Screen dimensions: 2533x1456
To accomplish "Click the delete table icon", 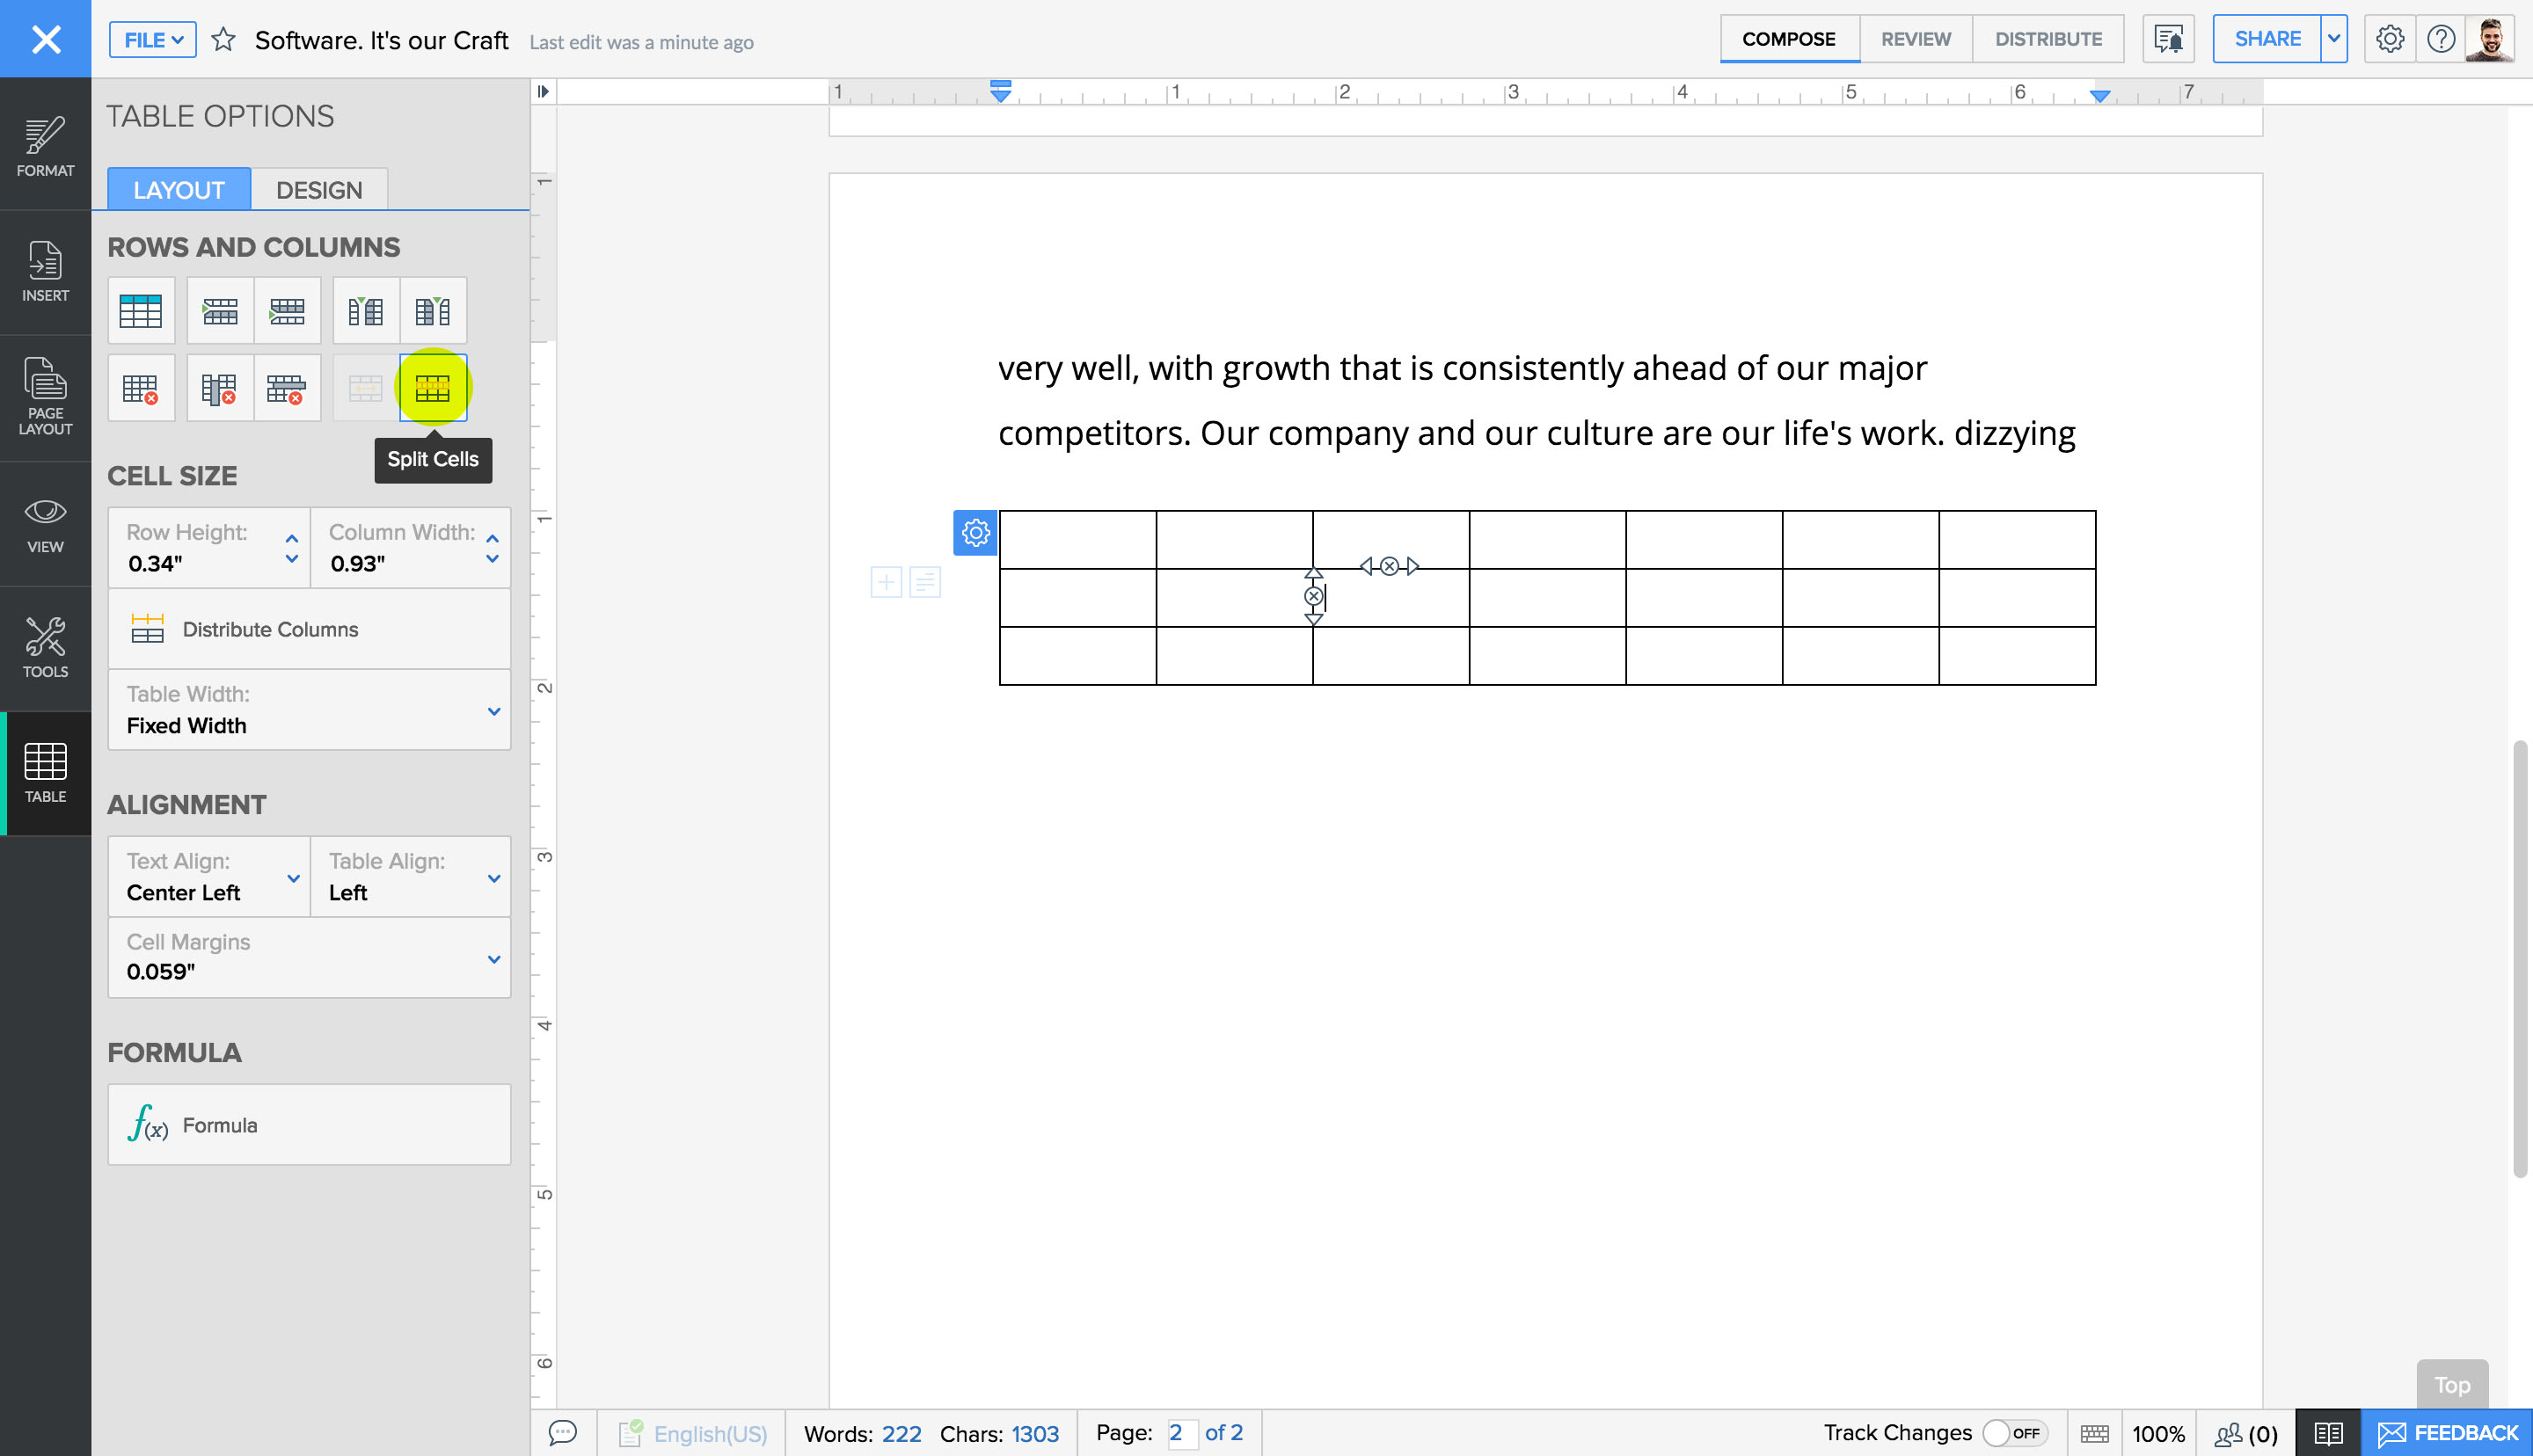I will [140, 388].
